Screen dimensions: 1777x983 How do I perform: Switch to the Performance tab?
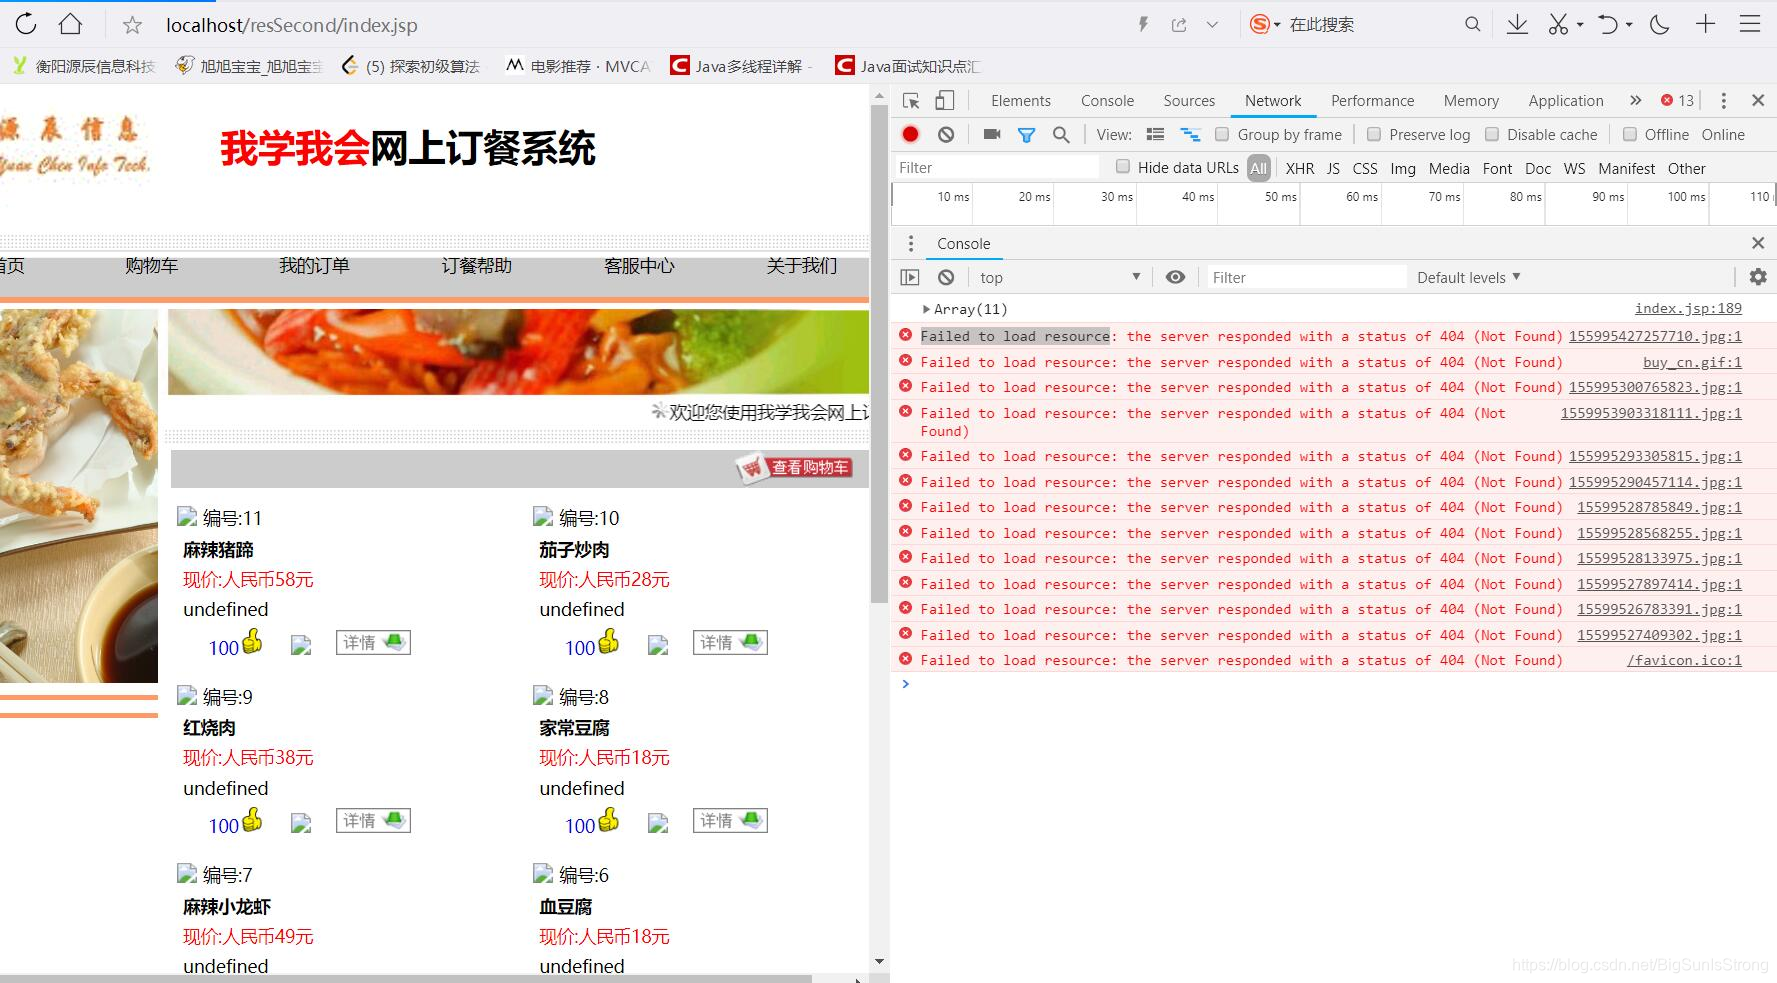1372,100
